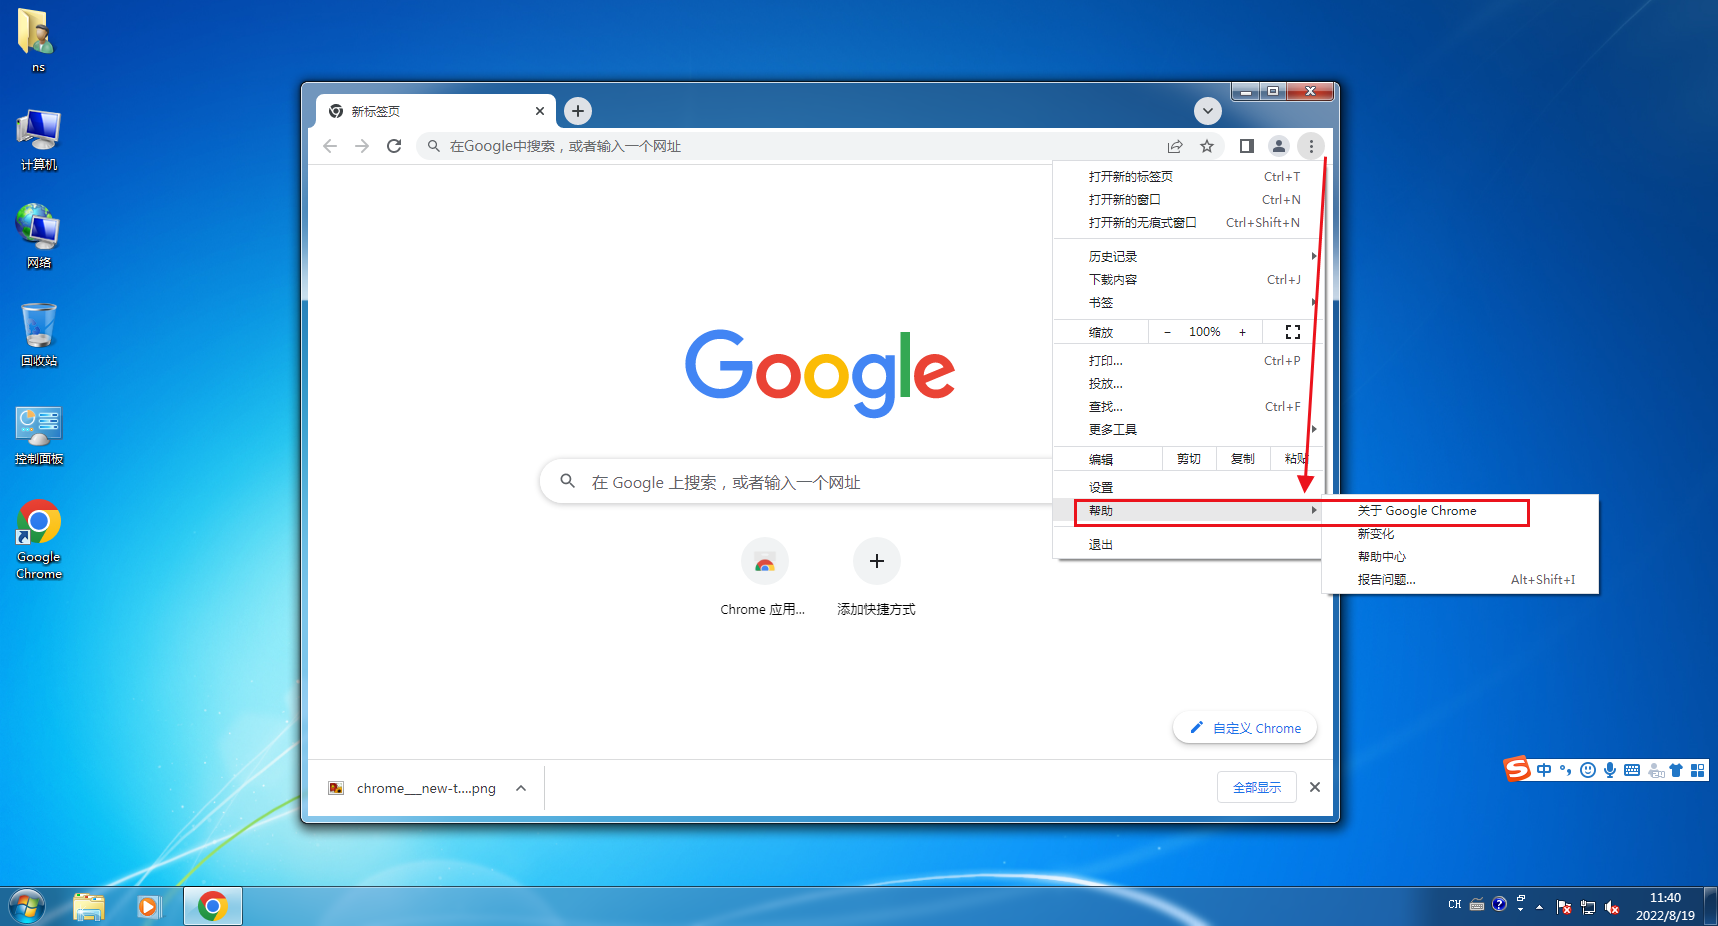Click the fullscreen icon in zoom row
The image size is (1718, 926).
point(1293,332)
